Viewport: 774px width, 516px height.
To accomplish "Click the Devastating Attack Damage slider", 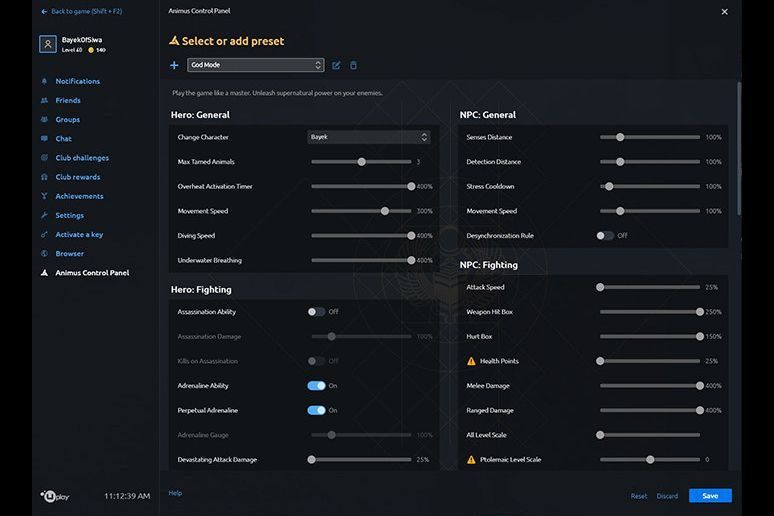I will [361, 460].
